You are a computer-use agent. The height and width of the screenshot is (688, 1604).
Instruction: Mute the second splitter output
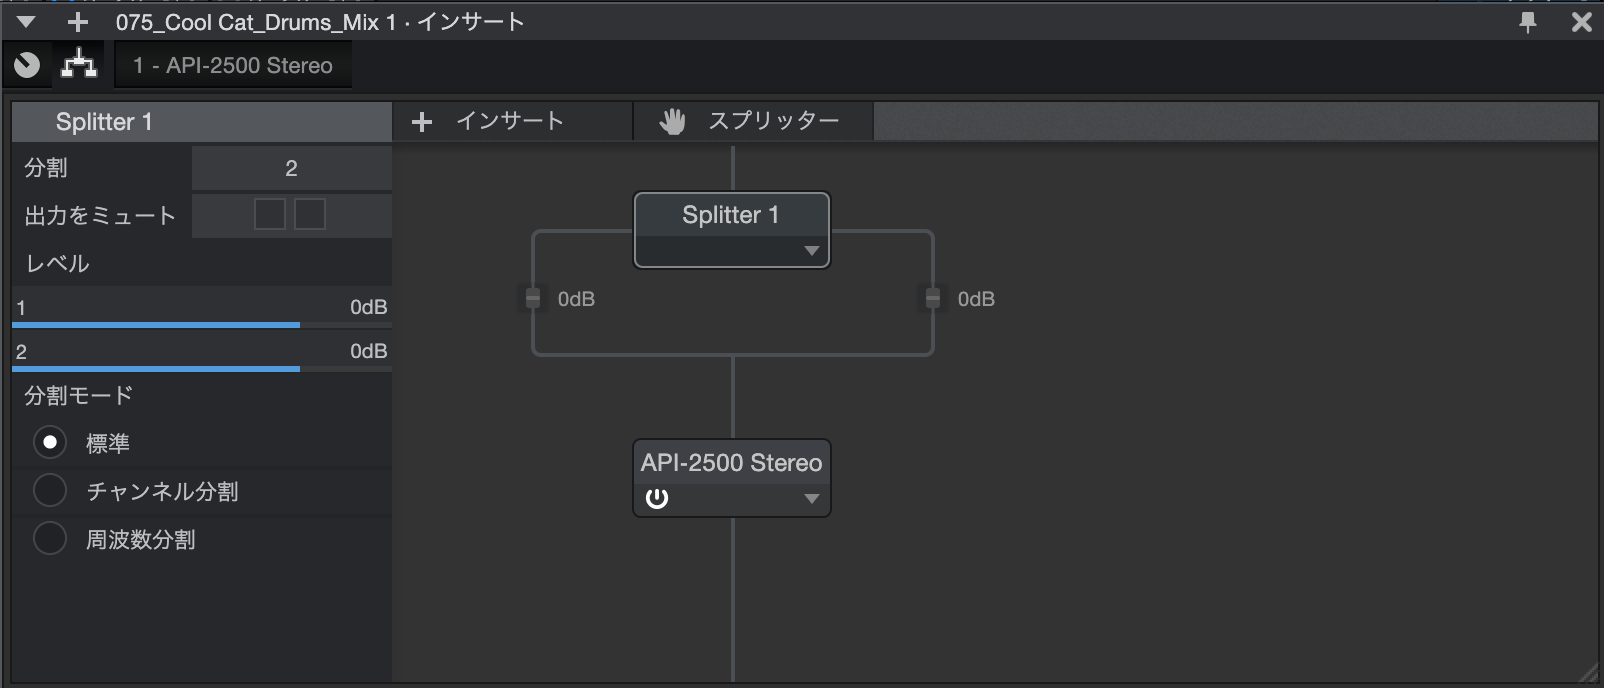(x=310, y=214)
